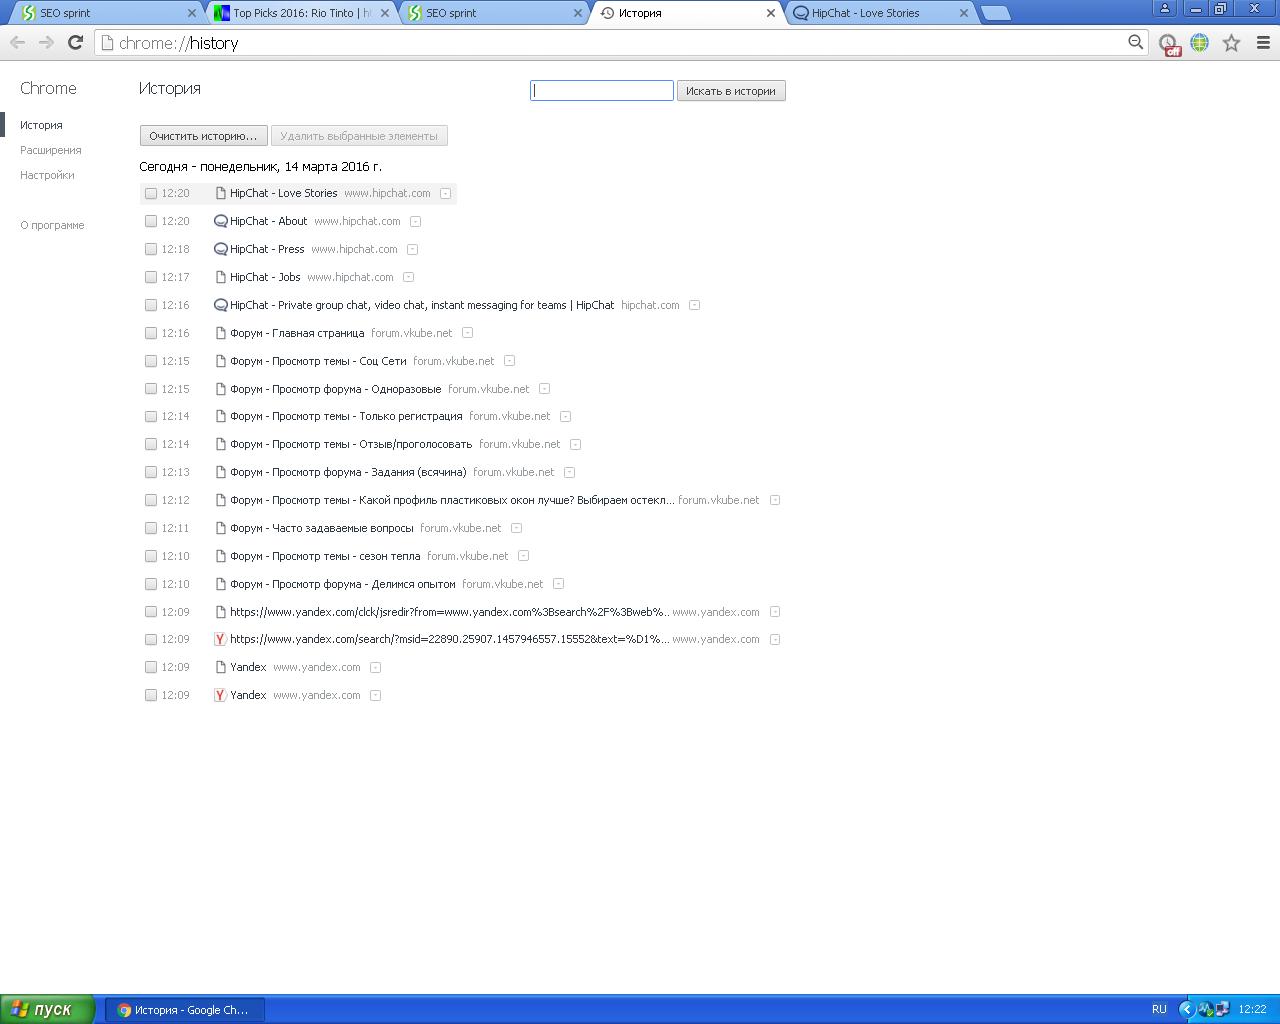Open the dropdown arrow next to HipChat - About
Image resolution: width=1280 pixels, height=1024 pixels.
(x=416, y=221)
